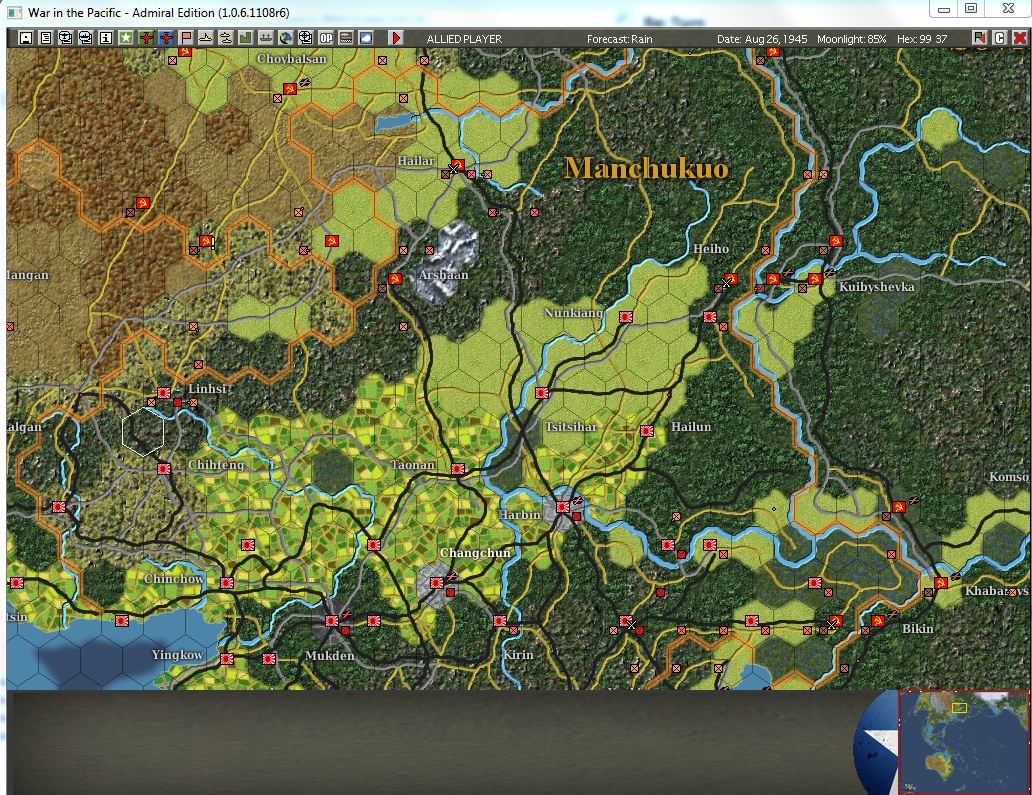1032x795 pixels.
Task: Click red plane on blue background icon
Action: (x=166, y=38)
